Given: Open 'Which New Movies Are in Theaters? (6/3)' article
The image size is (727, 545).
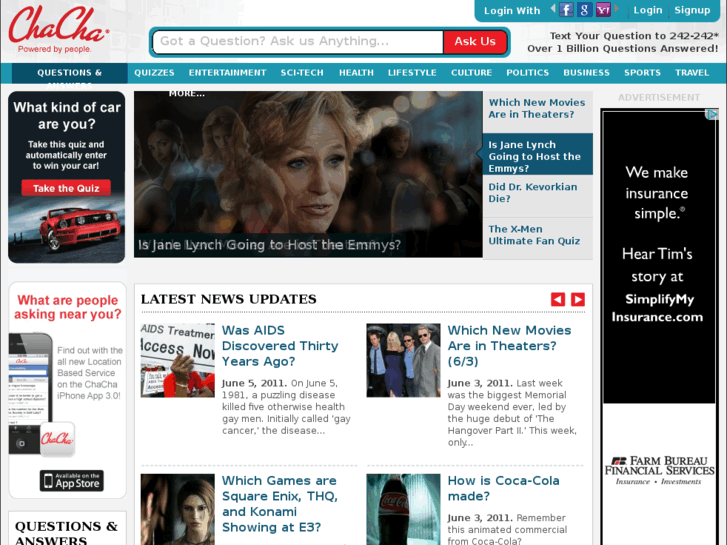Looking at the screenshot, I should (x=509, y=346).
